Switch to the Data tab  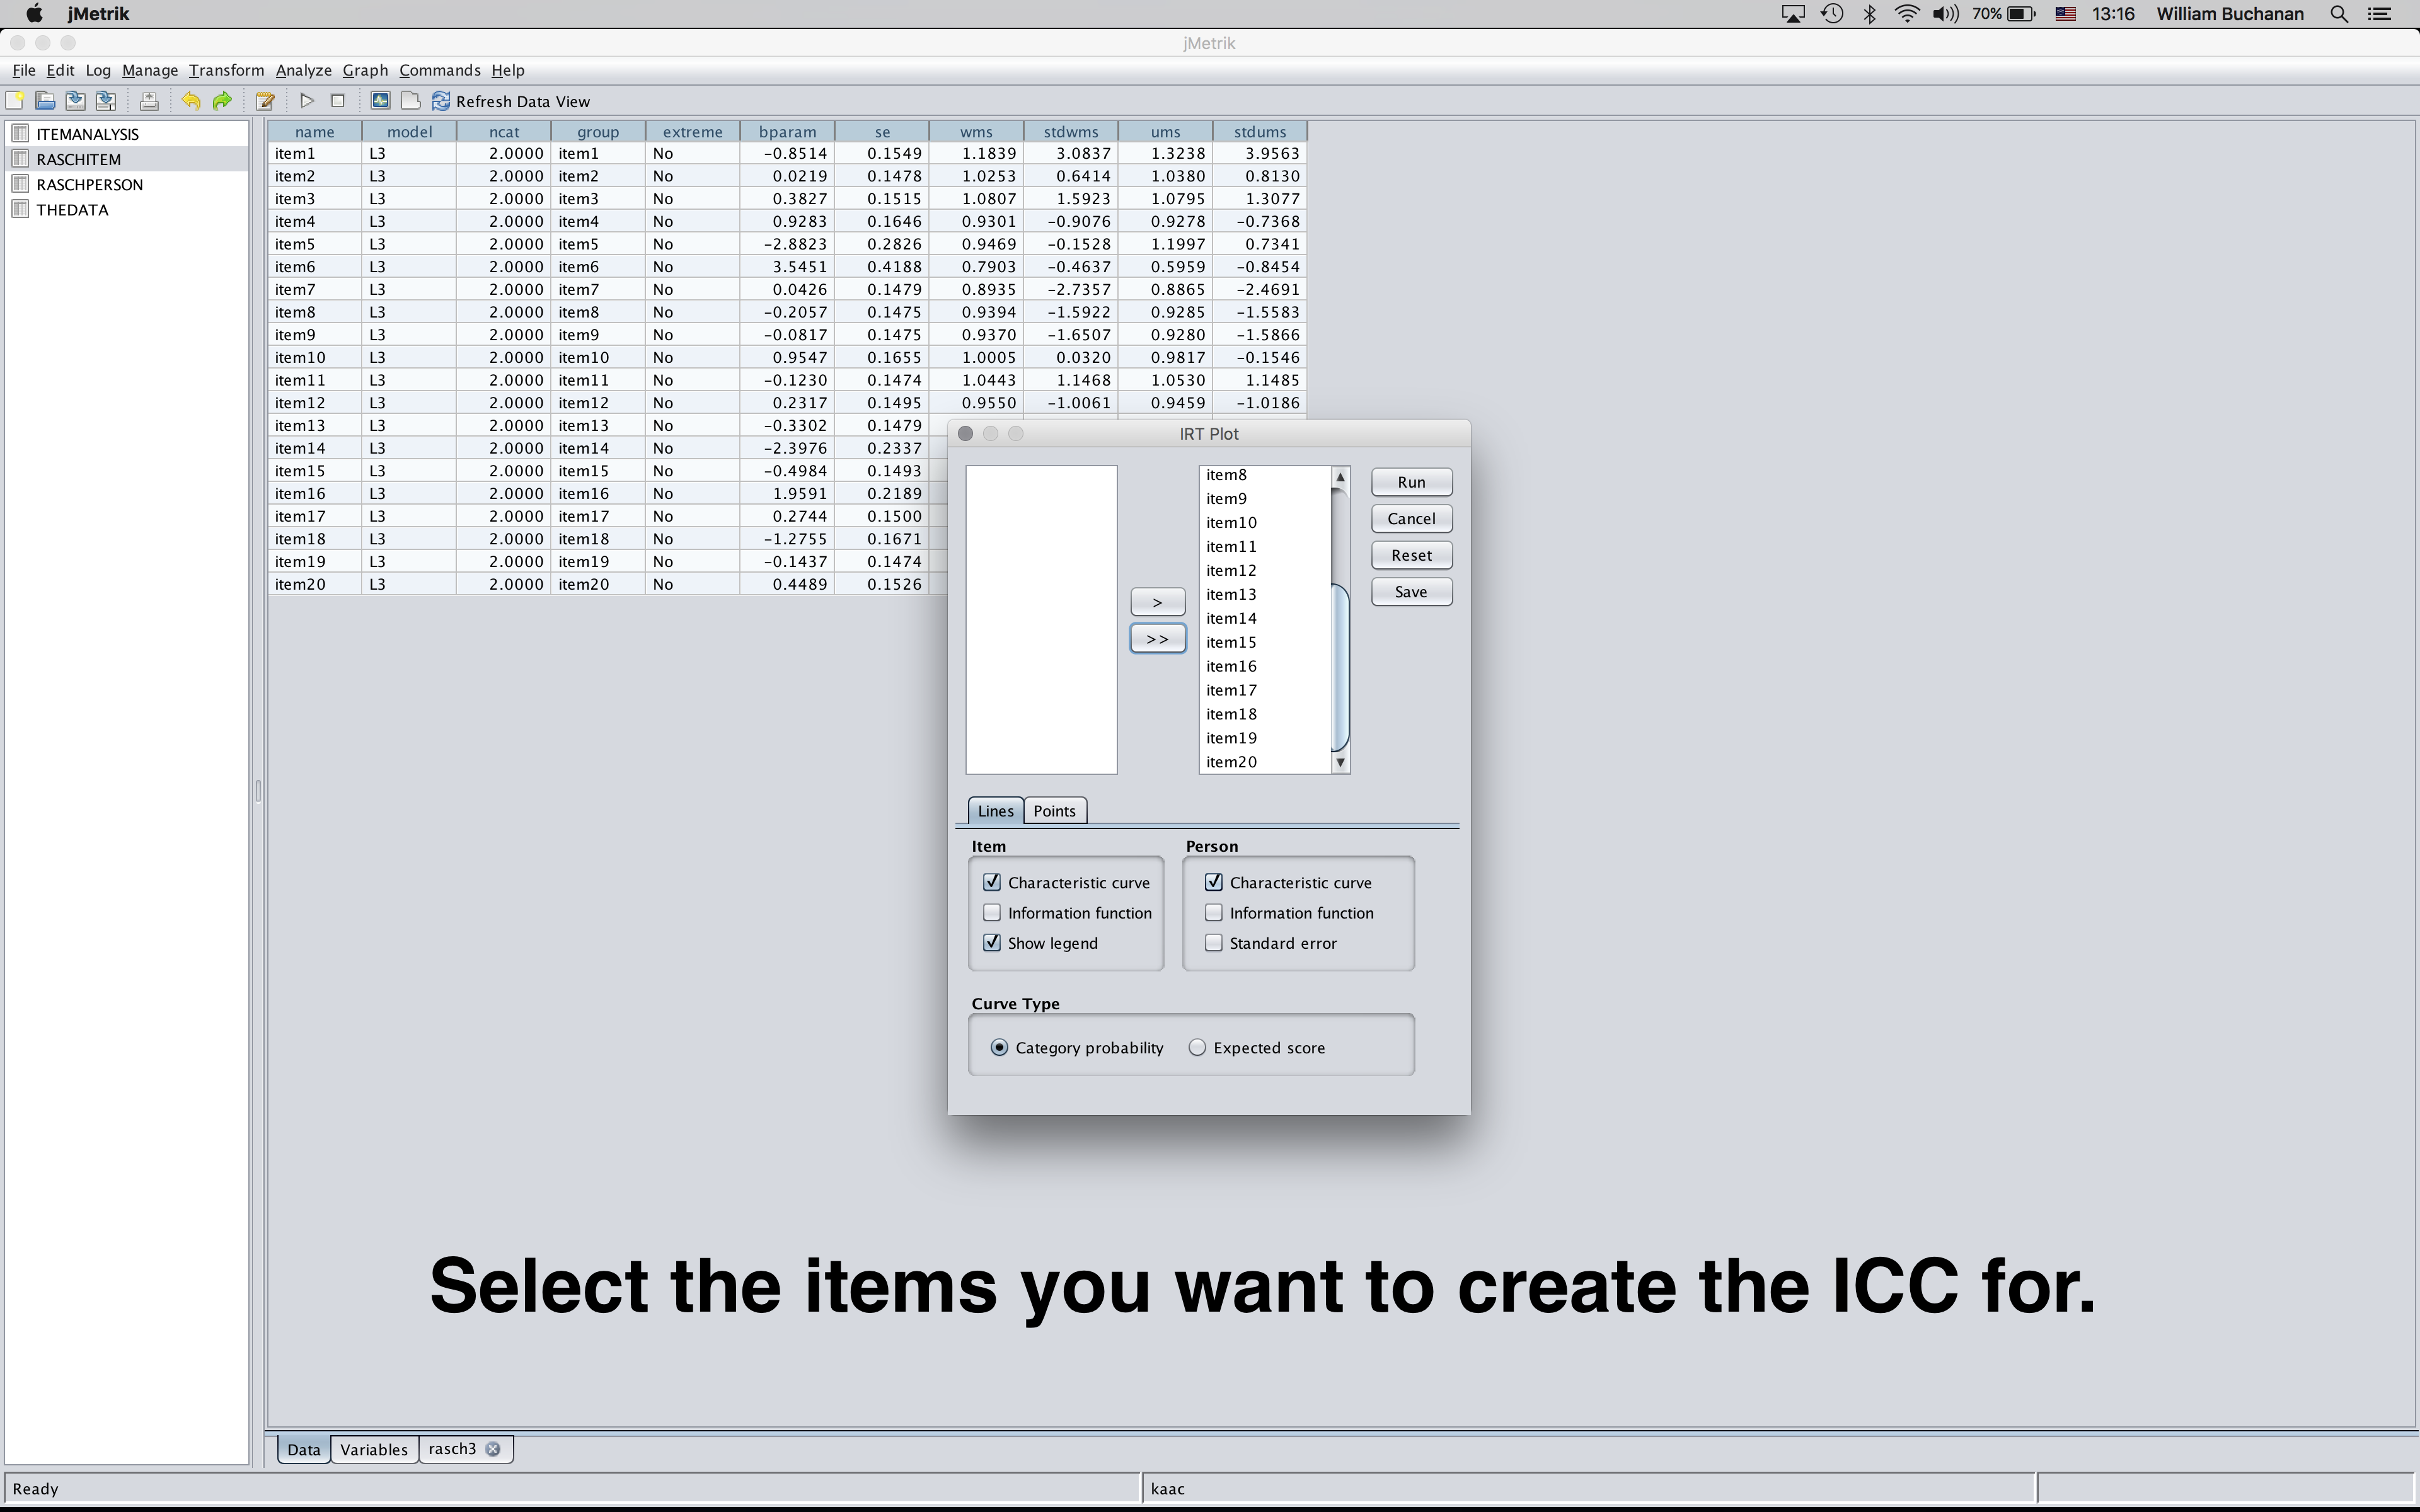[304, 1450]
